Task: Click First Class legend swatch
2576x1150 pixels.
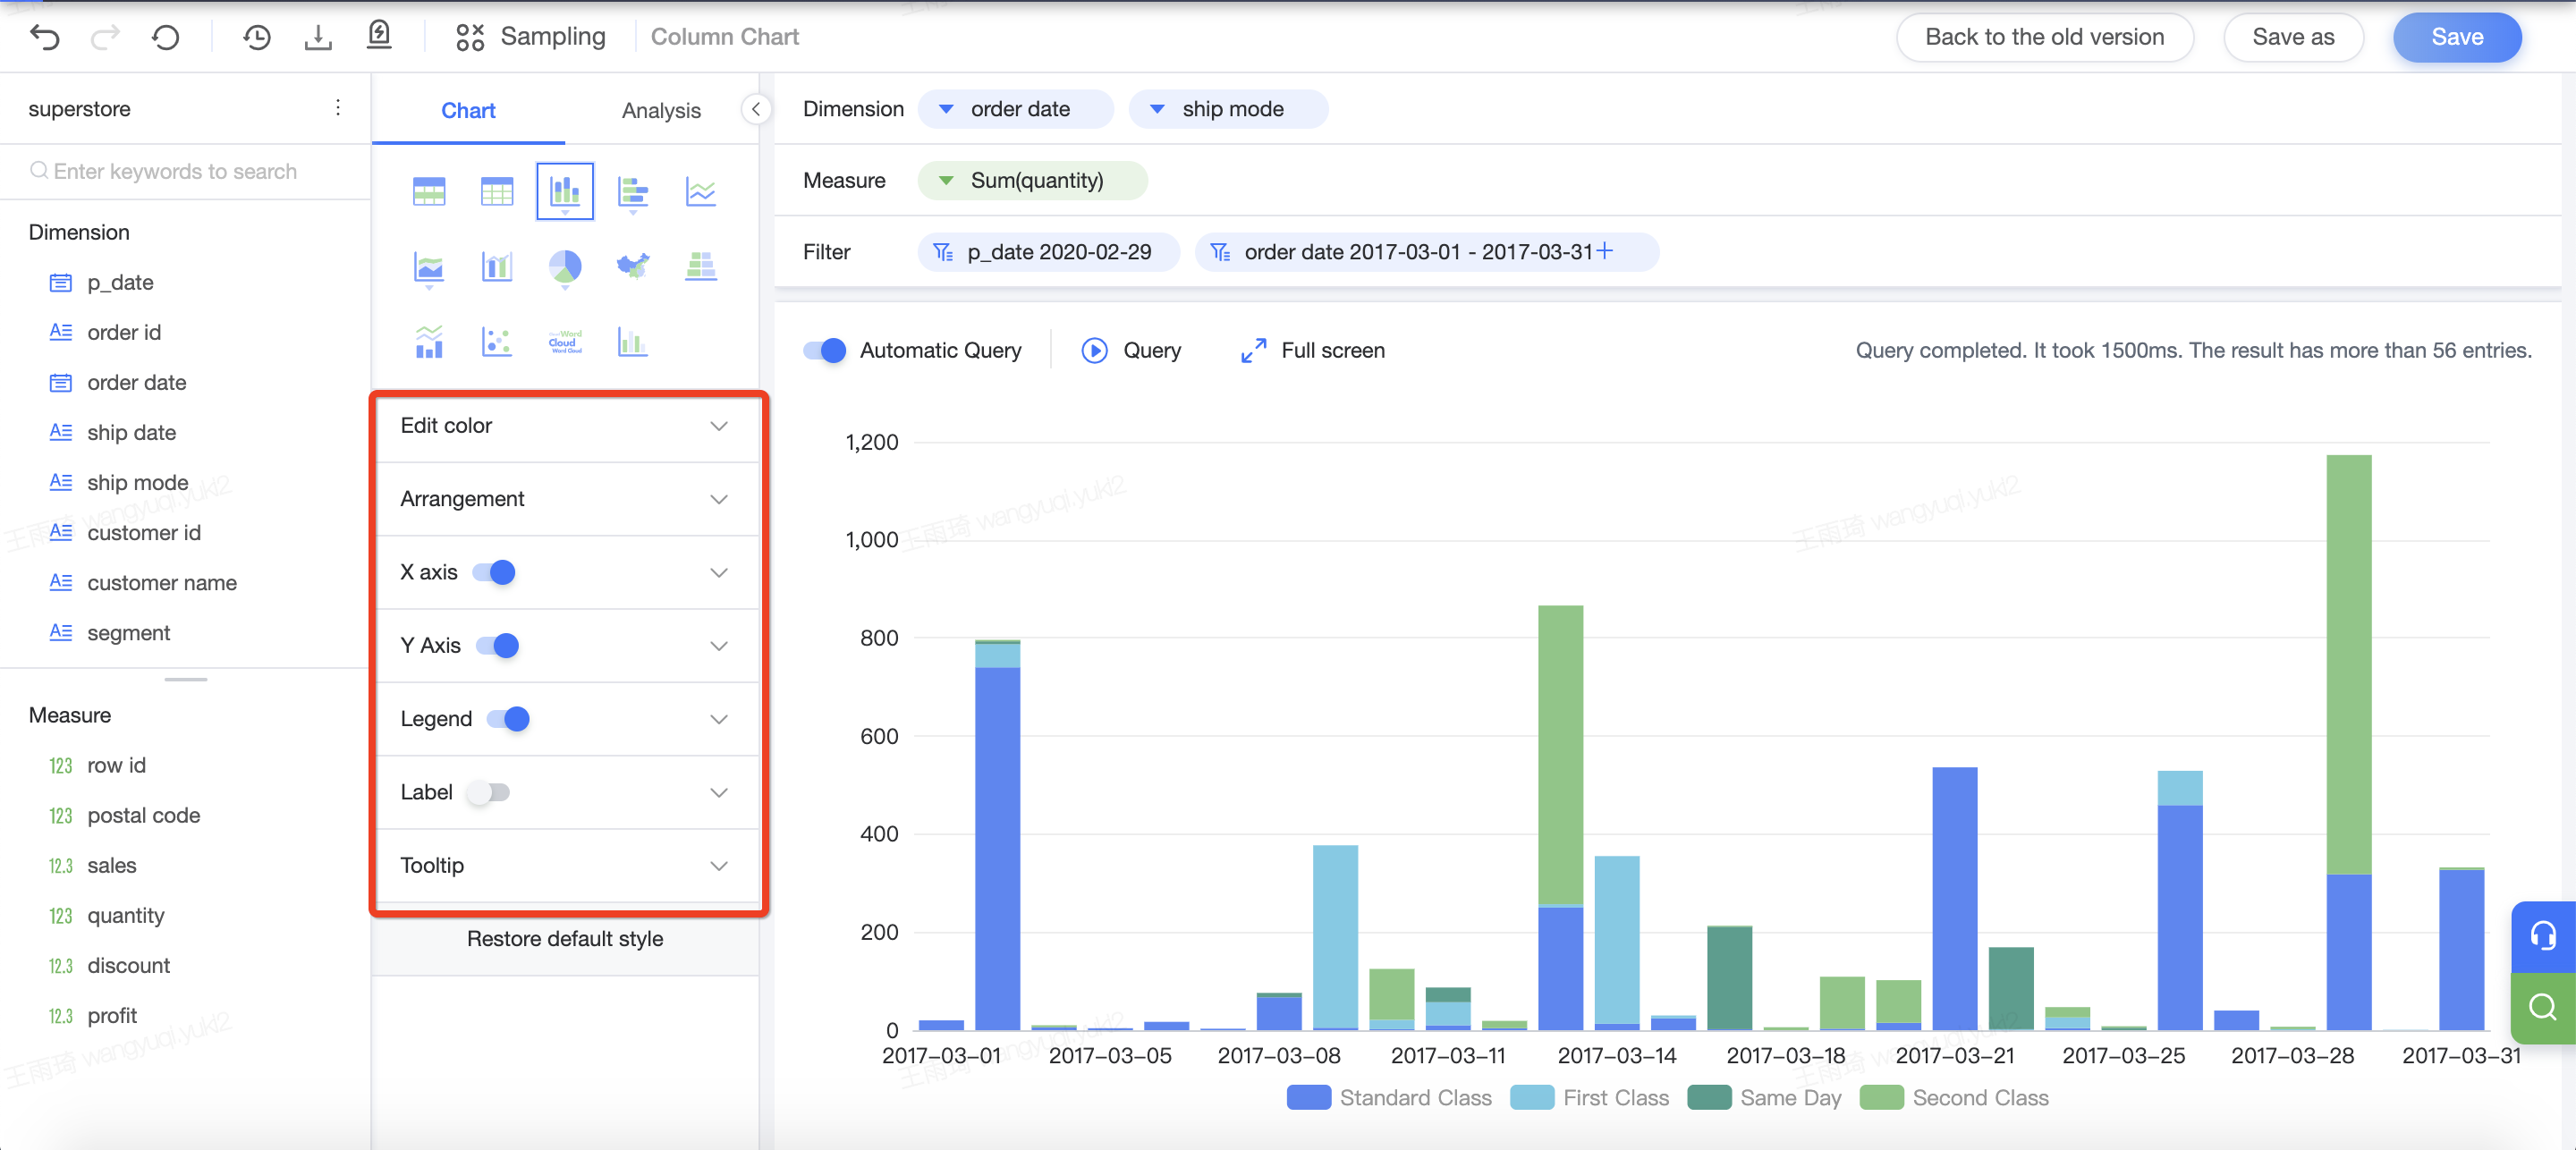Action: click(x=1531, y=1098)
